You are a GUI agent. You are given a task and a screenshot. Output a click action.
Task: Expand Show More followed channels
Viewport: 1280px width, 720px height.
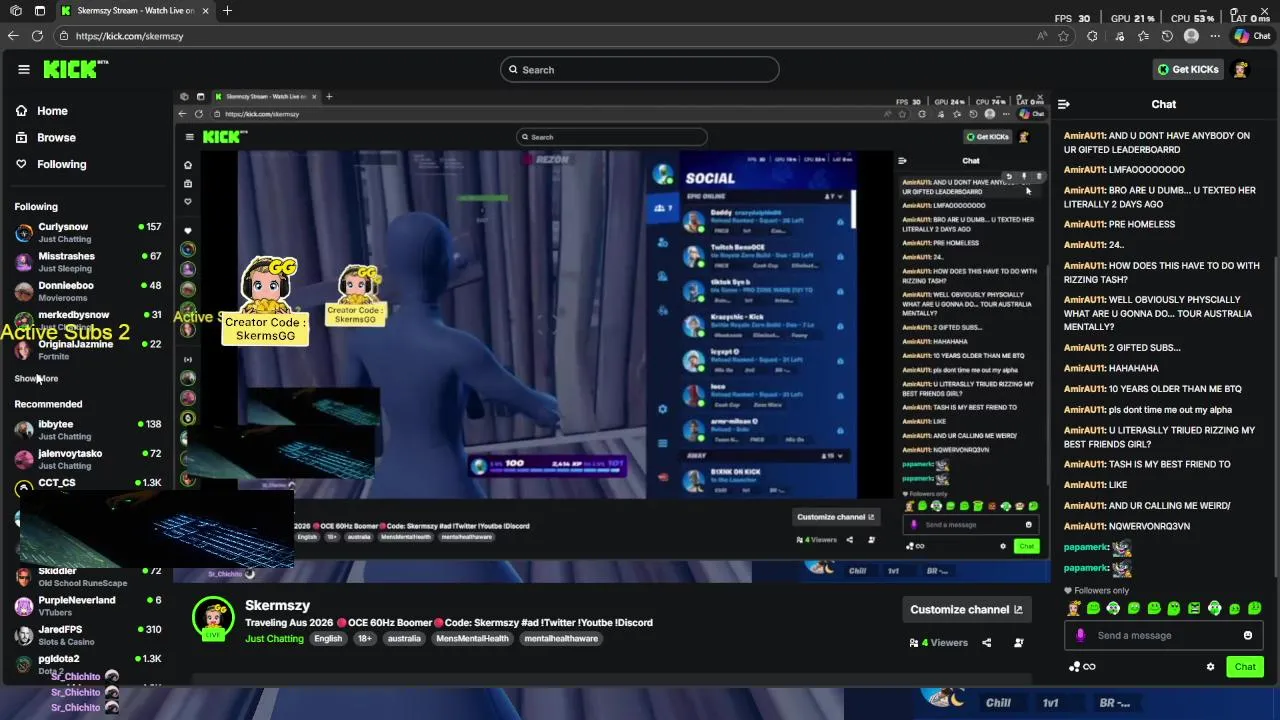pos(36,379)
